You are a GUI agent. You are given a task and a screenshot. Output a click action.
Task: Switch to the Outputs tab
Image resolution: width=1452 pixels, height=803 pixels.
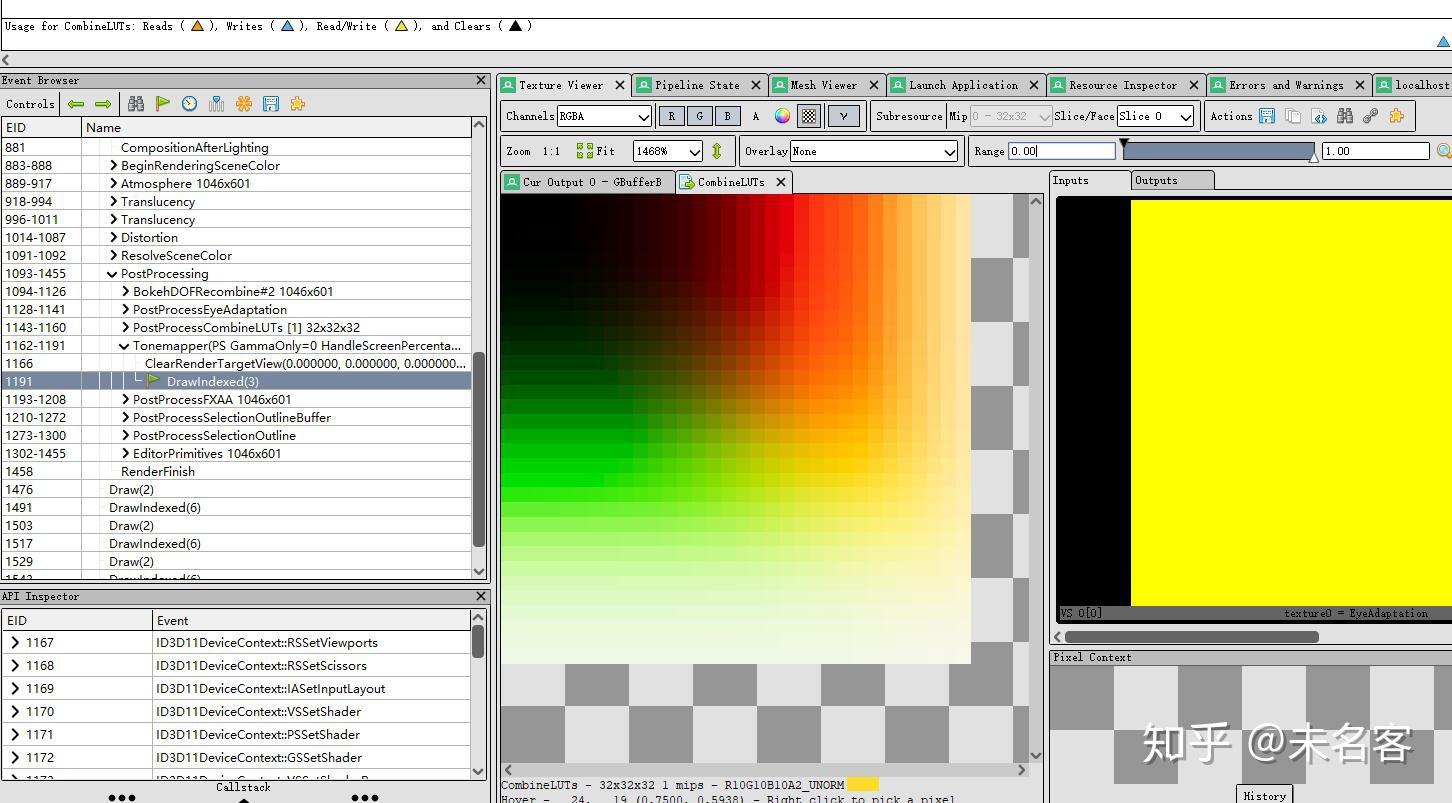coord(1172,180)
